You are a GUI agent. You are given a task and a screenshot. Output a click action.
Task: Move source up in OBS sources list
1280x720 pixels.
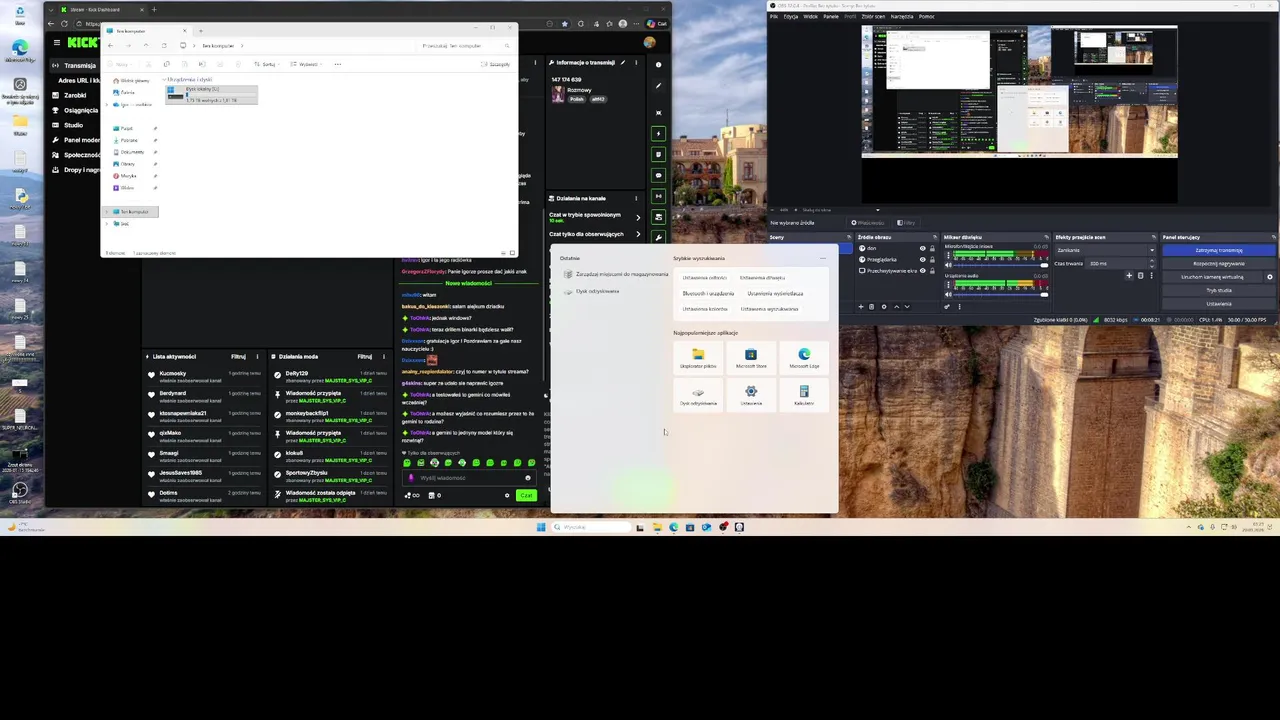click(x=897, y=307)
